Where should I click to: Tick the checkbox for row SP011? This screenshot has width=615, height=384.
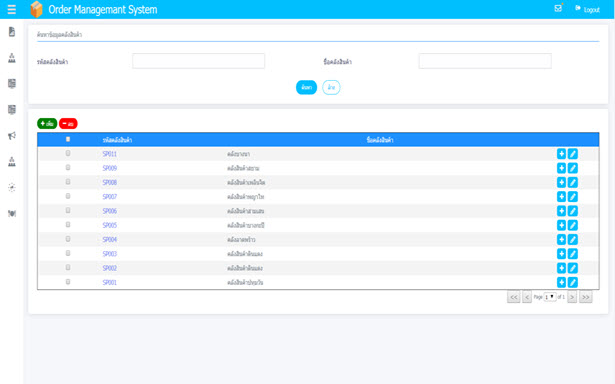[x=68, y=153]
